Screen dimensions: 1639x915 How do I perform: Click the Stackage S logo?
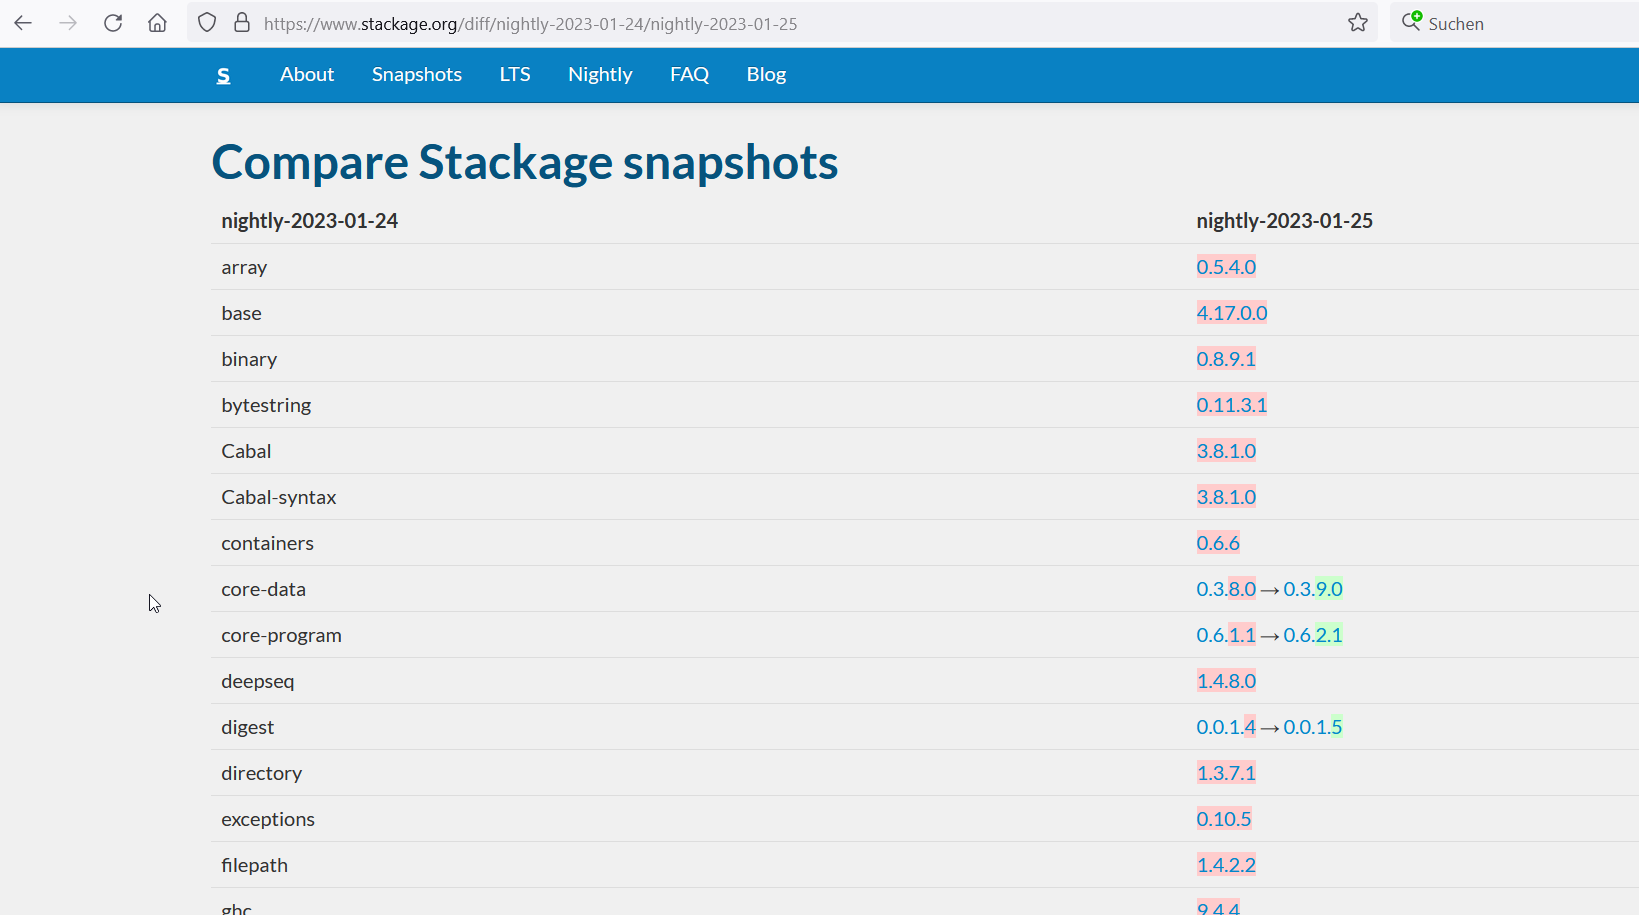(224, 74)
